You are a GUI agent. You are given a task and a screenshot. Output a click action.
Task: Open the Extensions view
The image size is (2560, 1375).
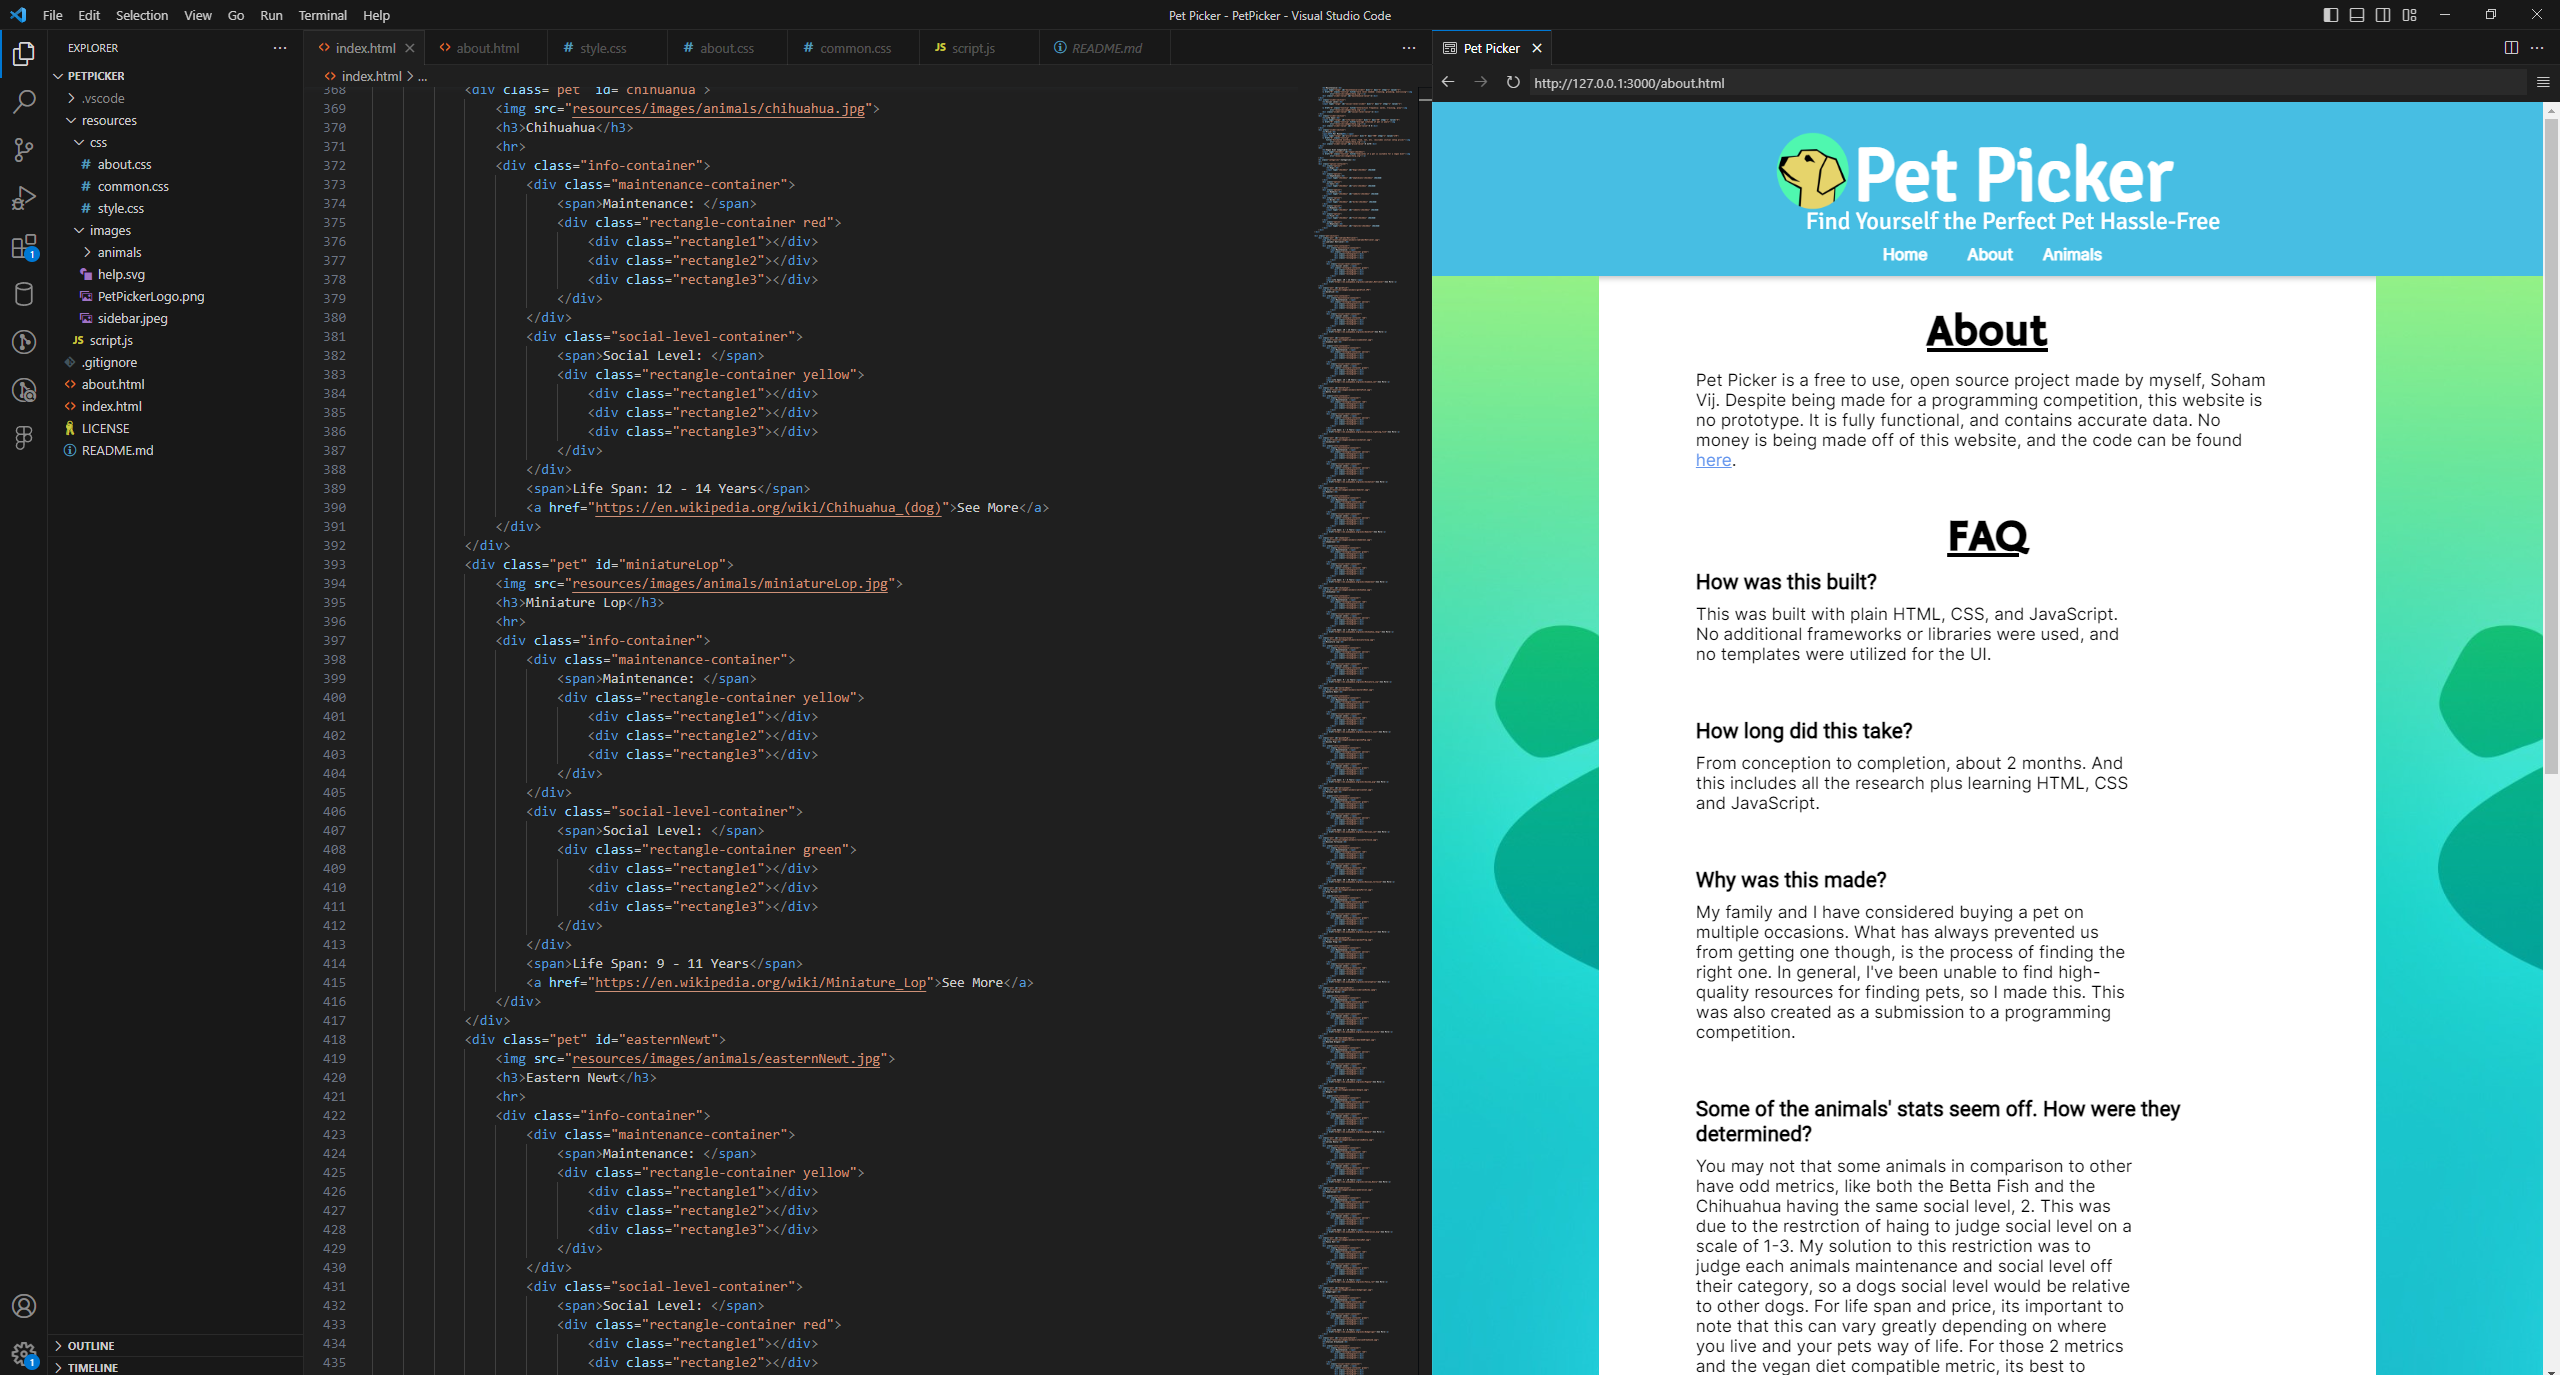point(24,246)
